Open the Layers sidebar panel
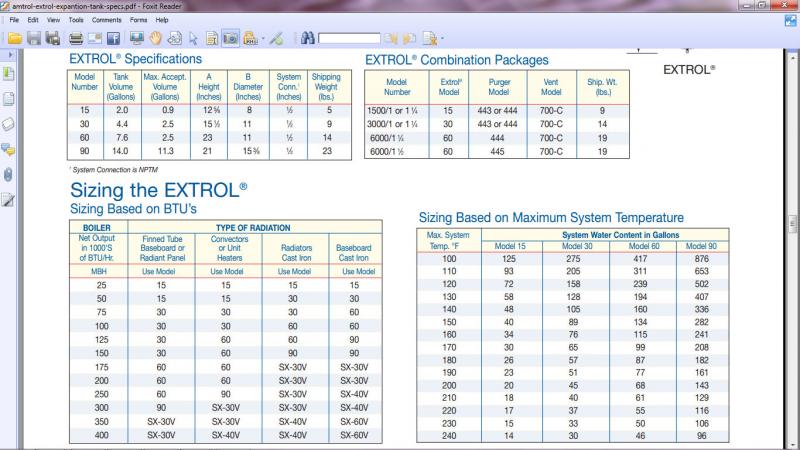This screenshot has height=450, width=800. click(9, 124)
